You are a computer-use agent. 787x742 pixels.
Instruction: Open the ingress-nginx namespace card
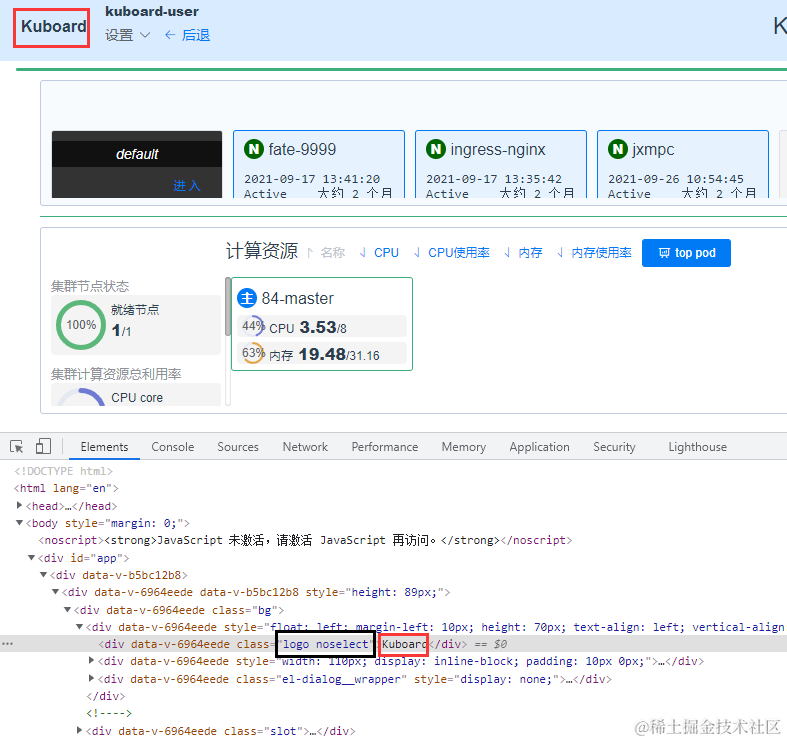(x=501, y=164)
